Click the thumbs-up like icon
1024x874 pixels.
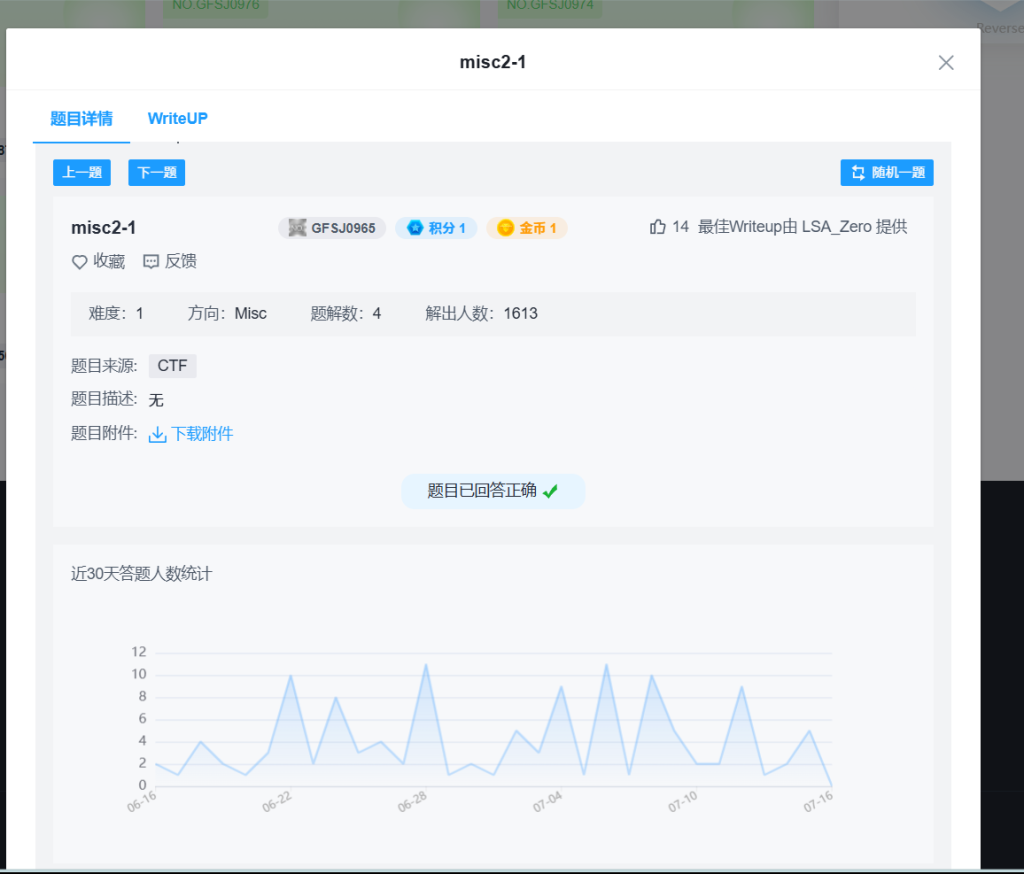657,227
